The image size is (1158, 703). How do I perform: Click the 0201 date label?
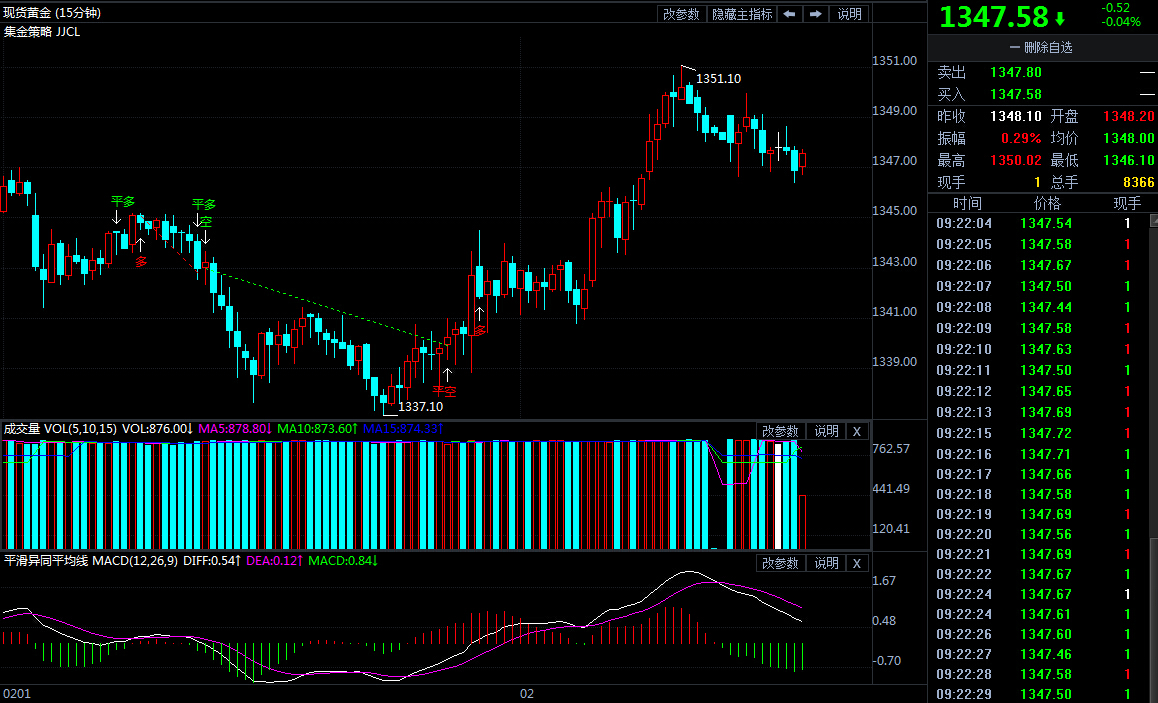click(16, 694)
